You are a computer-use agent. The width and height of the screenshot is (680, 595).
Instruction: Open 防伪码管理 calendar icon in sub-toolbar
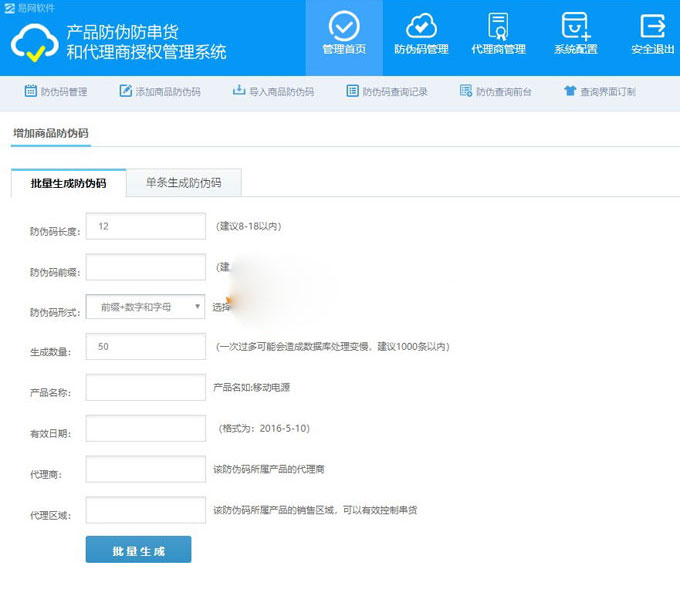[x=31, y=91]
